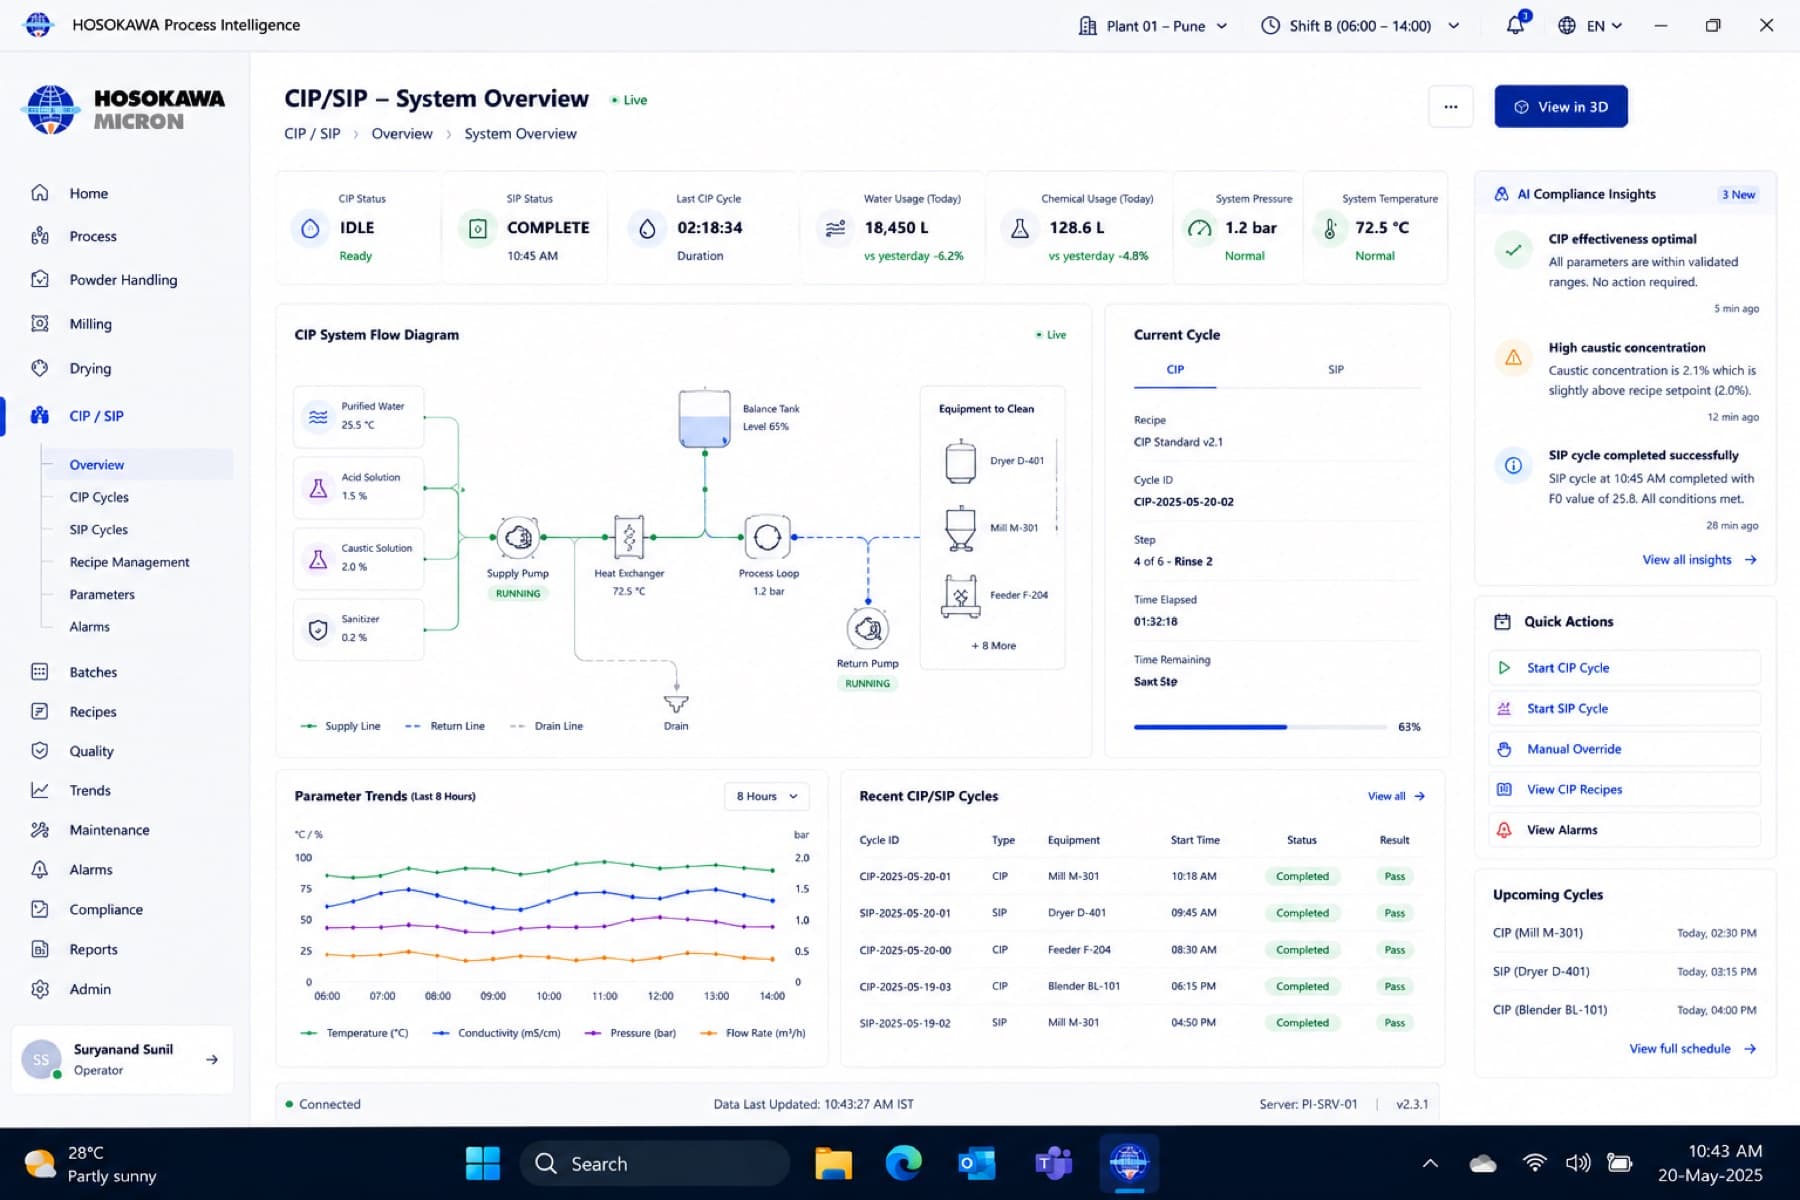The image size is (1800, 1200).
Task: Click the cycle progress bar at 63%
Action: pyautogui.click(x=1260, y=727)
